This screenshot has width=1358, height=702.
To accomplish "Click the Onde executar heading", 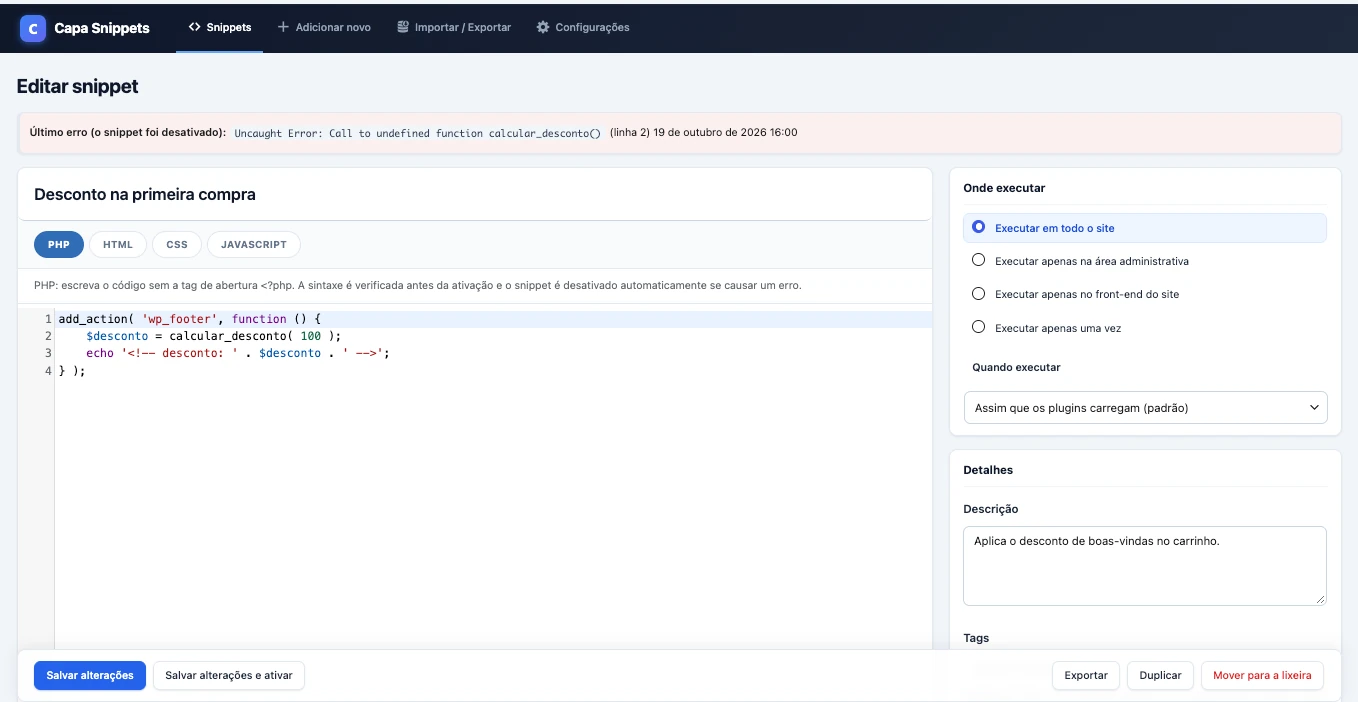I will tap(1004, 188).
